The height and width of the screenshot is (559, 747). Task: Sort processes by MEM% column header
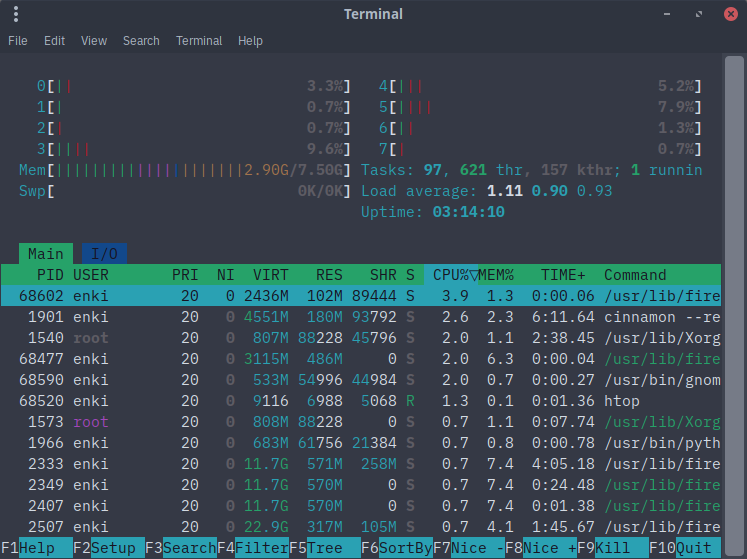496,275
